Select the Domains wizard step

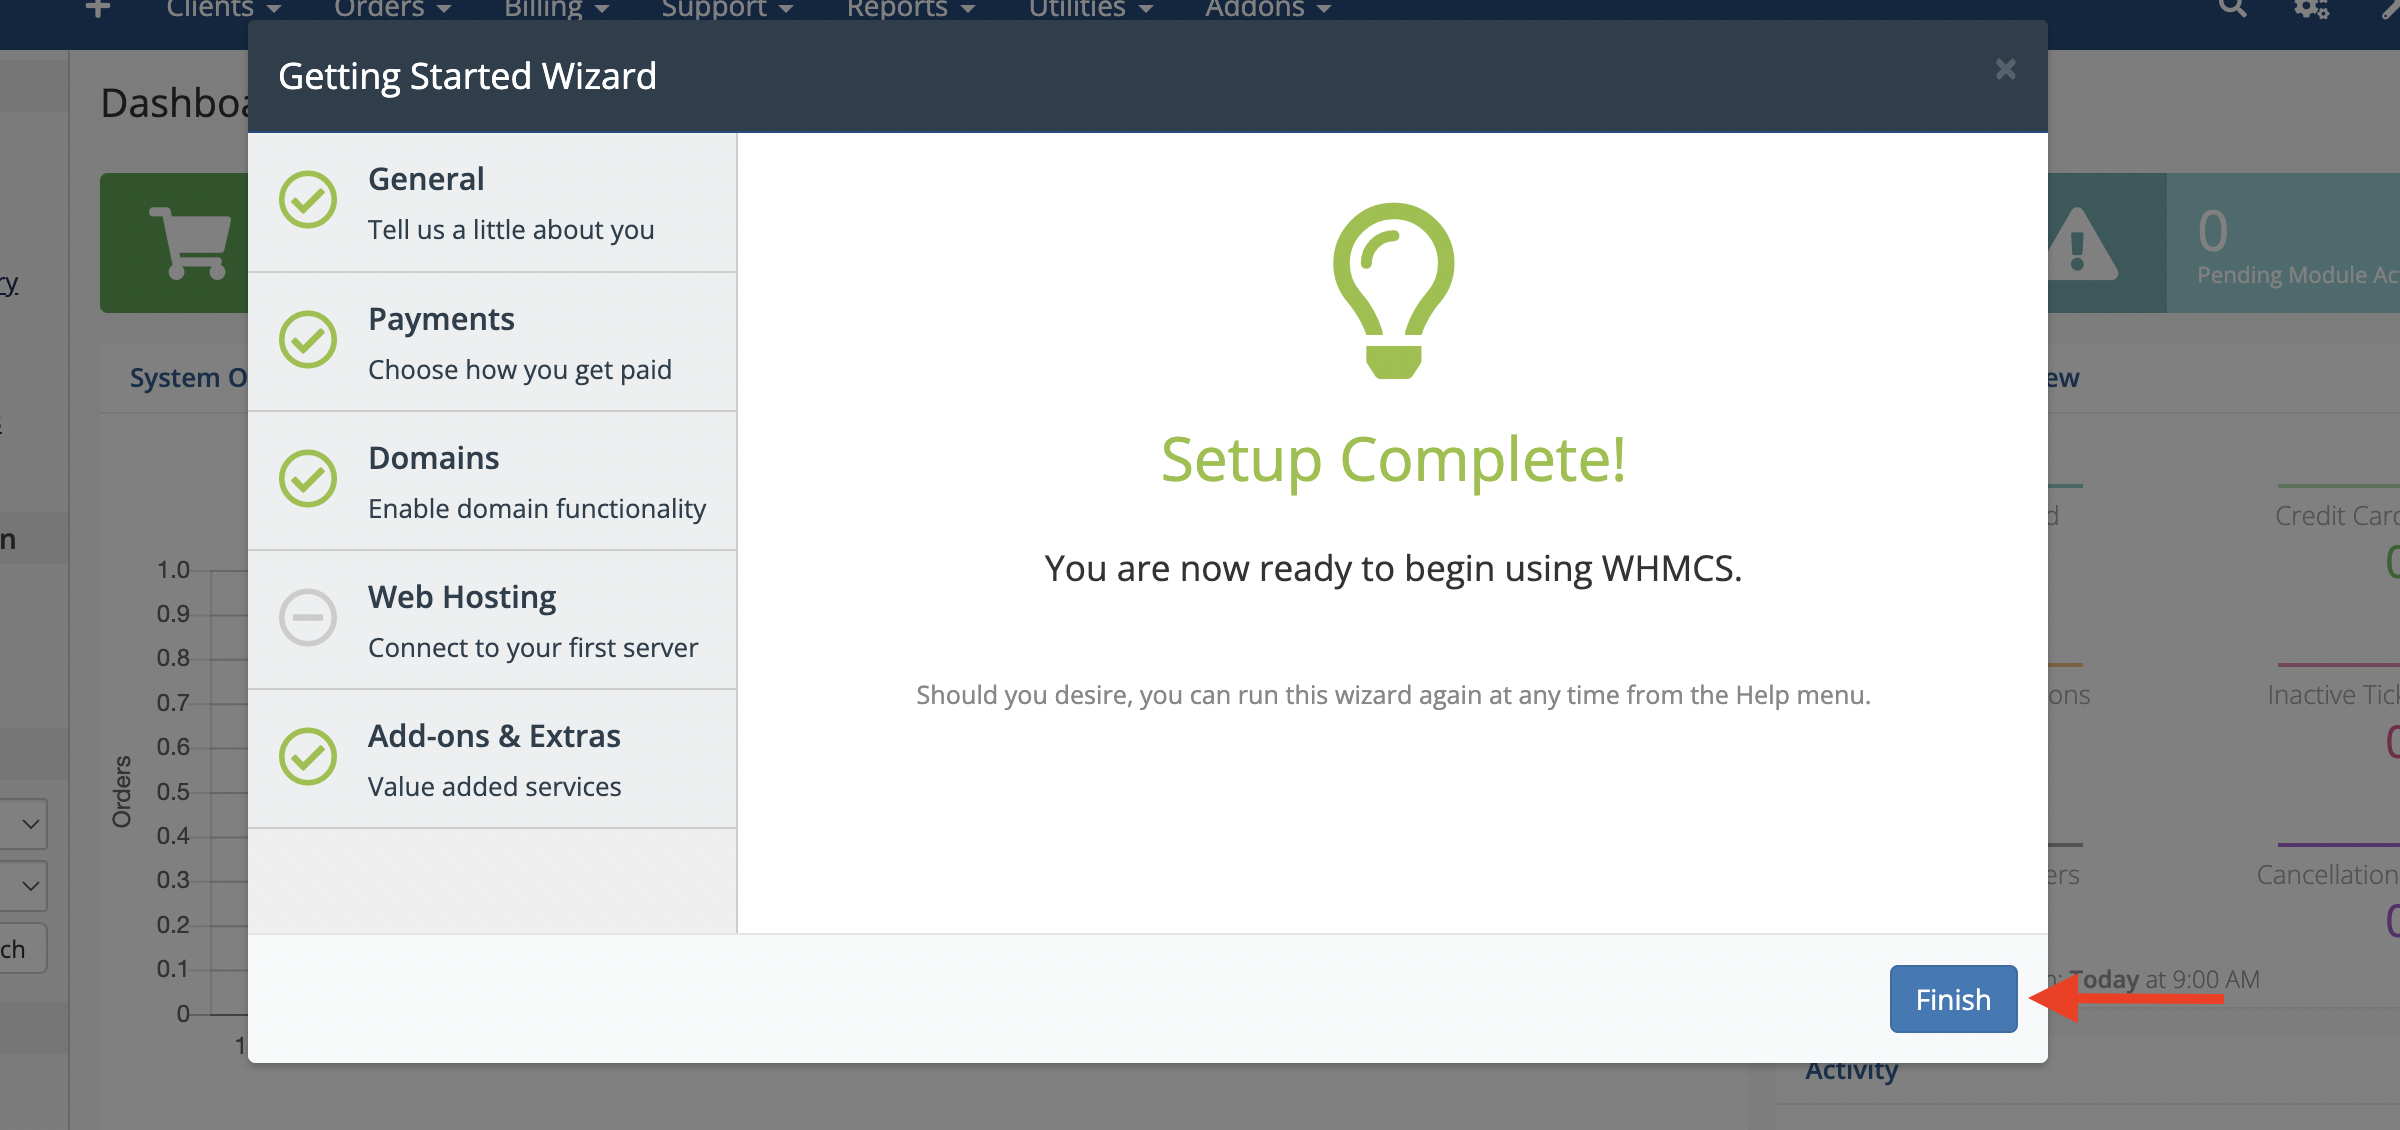(x=492, y=481)
